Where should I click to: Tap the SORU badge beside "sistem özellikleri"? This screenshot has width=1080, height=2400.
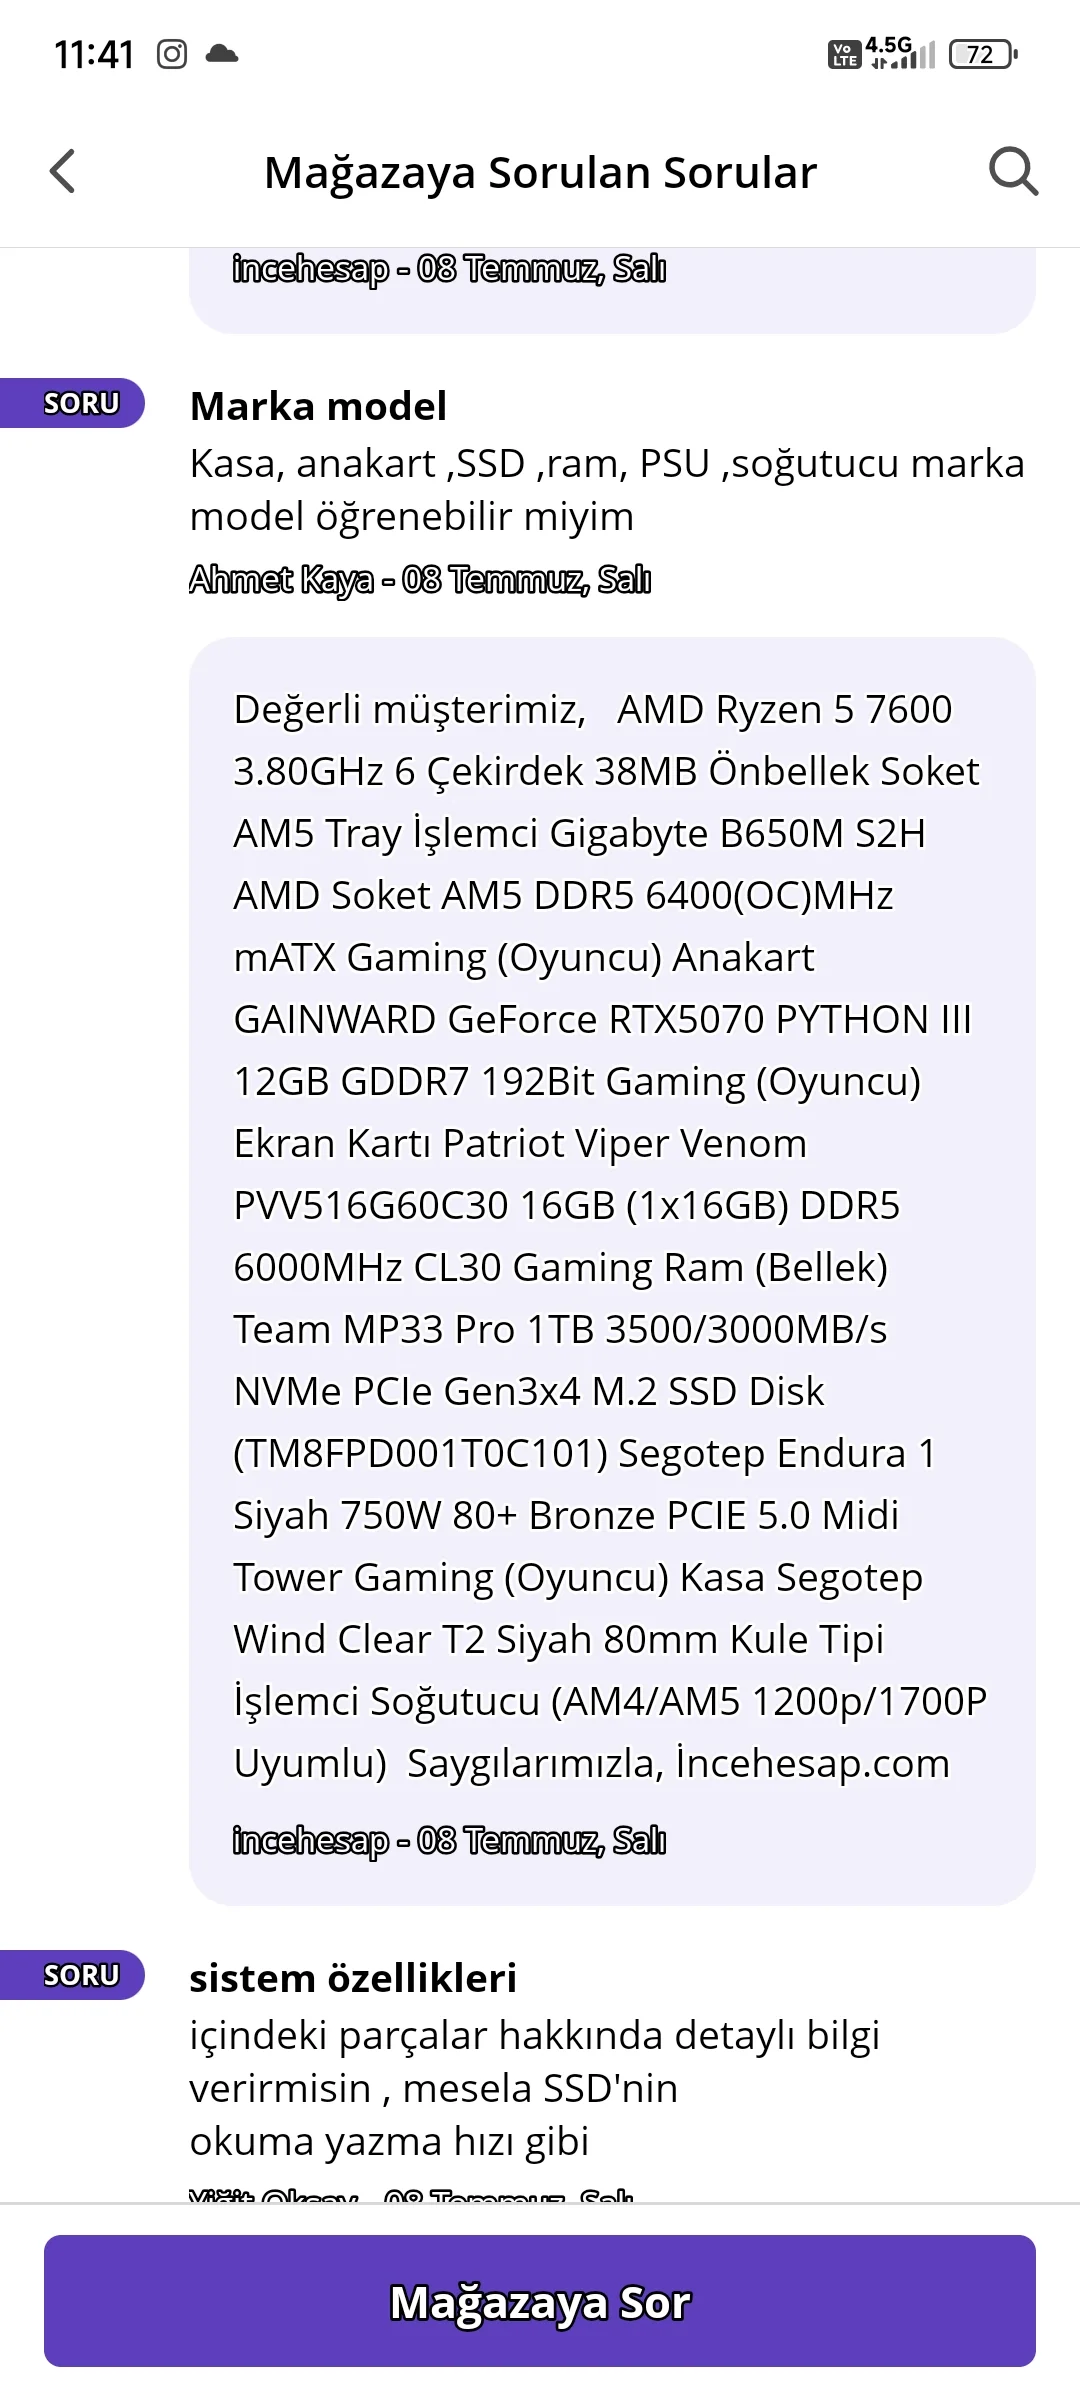pos(80,1975)
